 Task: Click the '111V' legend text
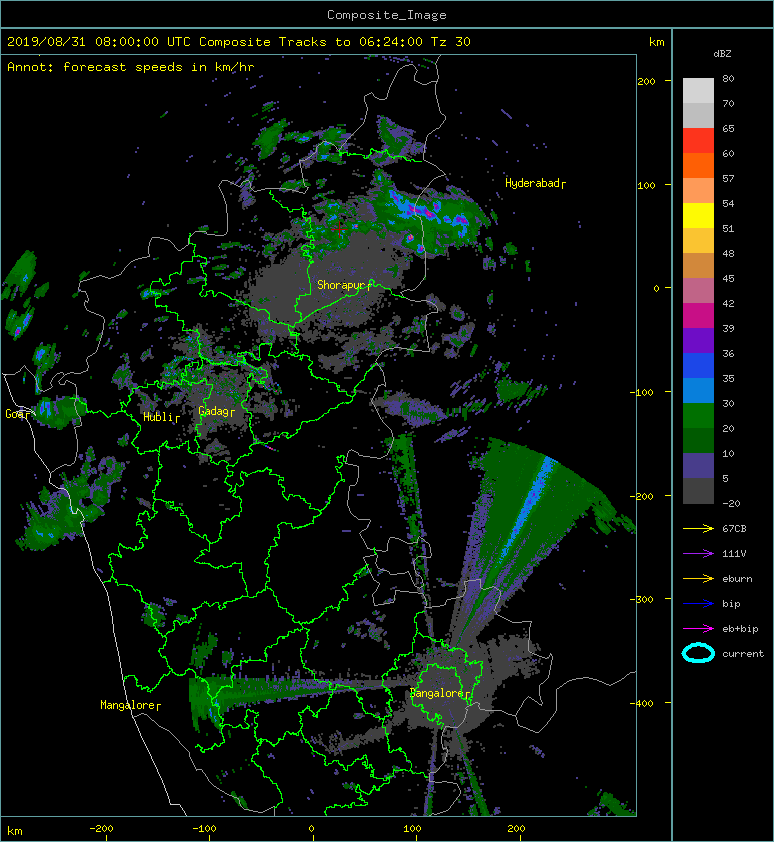tap(734, 554)
